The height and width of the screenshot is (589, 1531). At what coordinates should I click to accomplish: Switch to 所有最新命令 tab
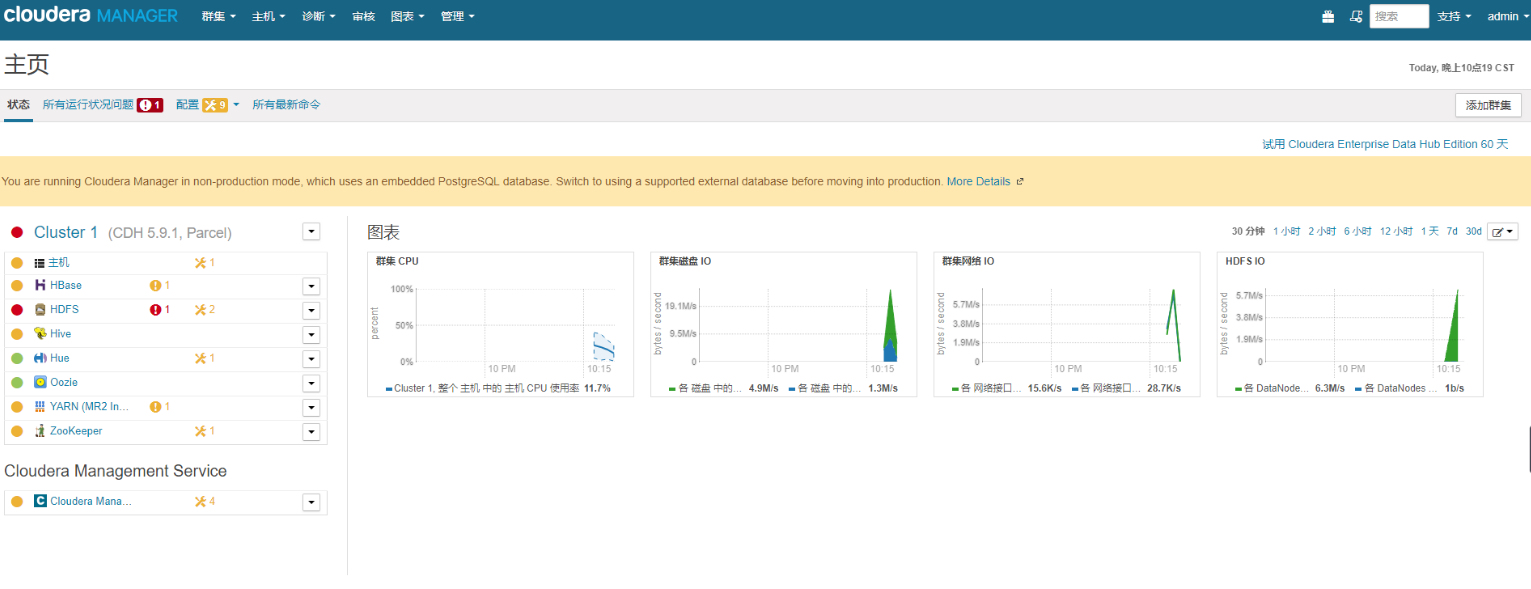tap(286, 105)
